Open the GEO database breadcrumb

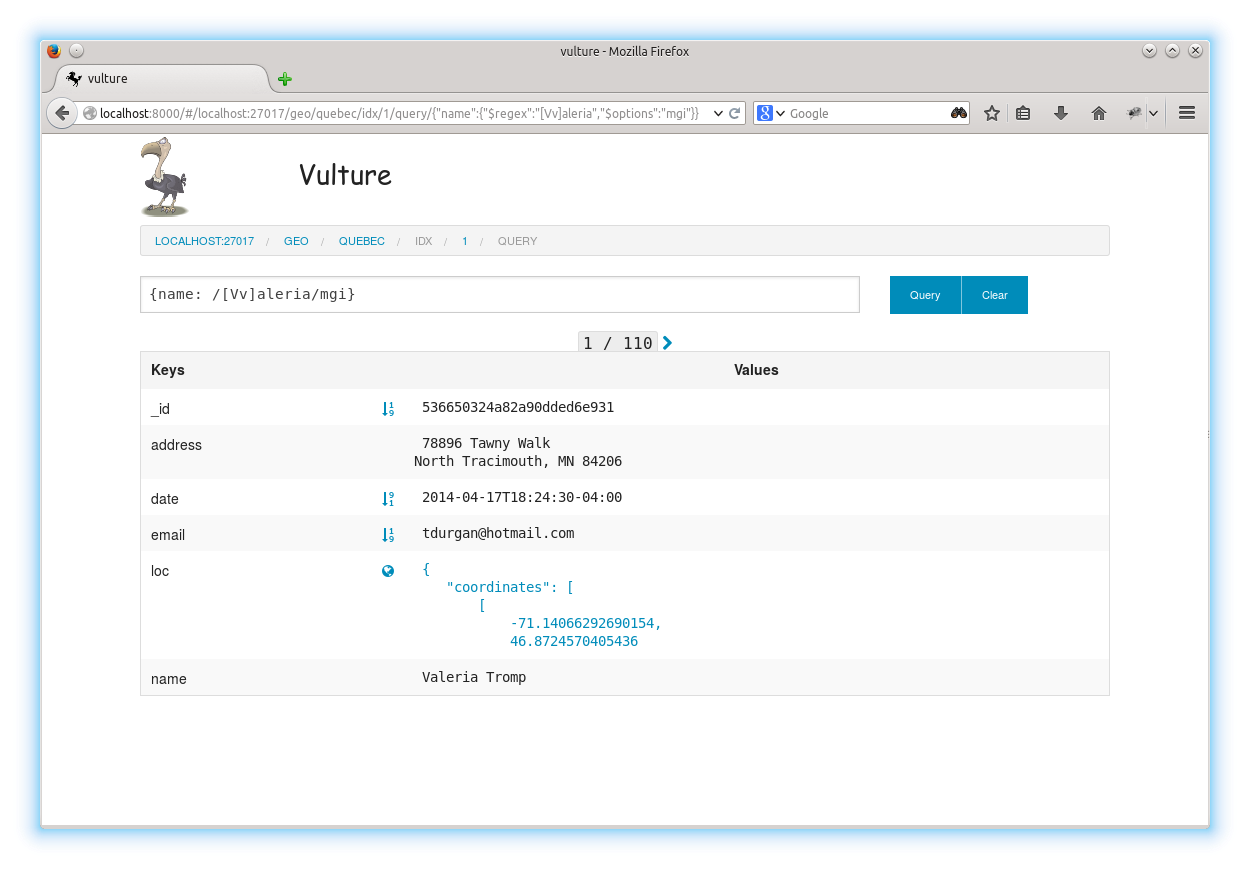296,241
